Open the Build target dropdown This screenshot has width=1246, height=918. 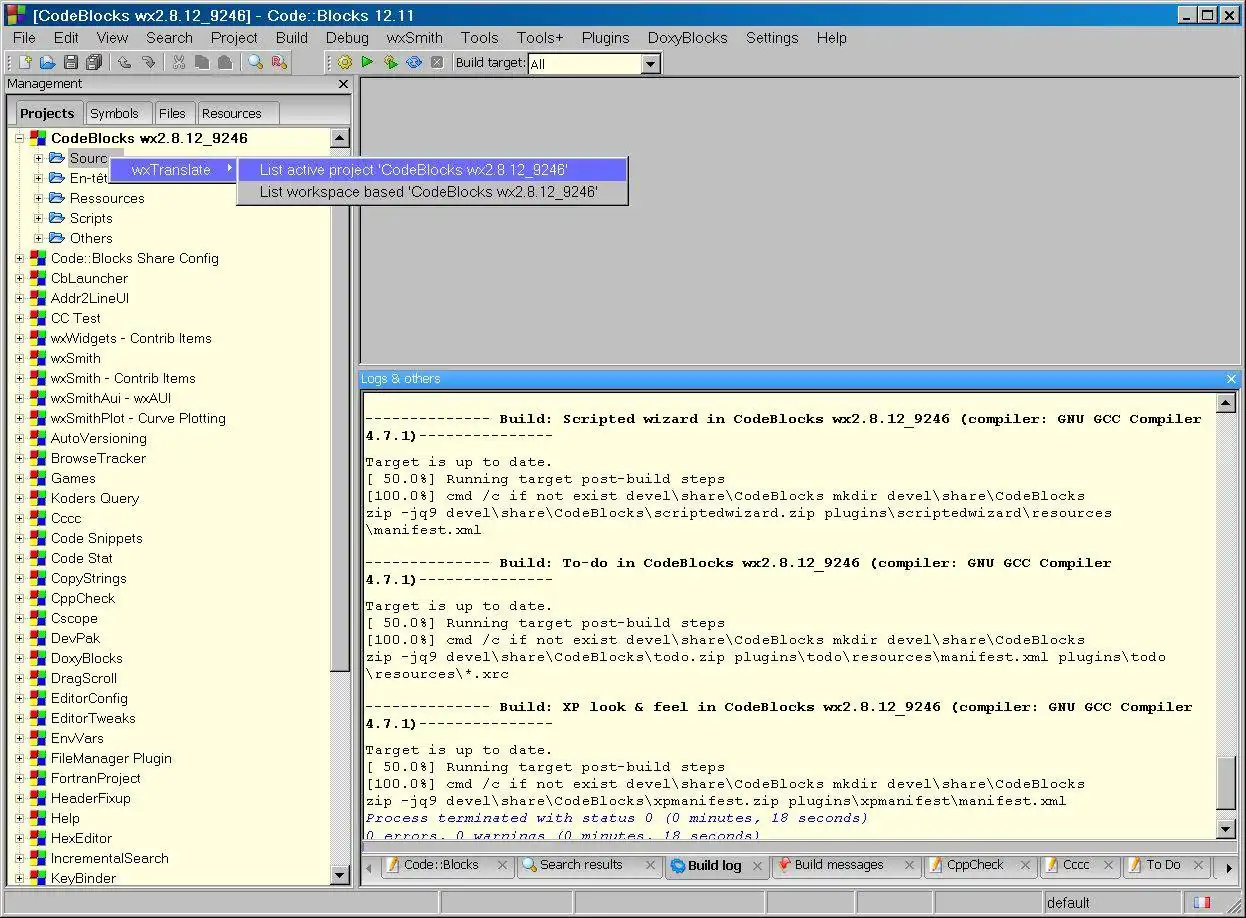(x=651, y=64)
